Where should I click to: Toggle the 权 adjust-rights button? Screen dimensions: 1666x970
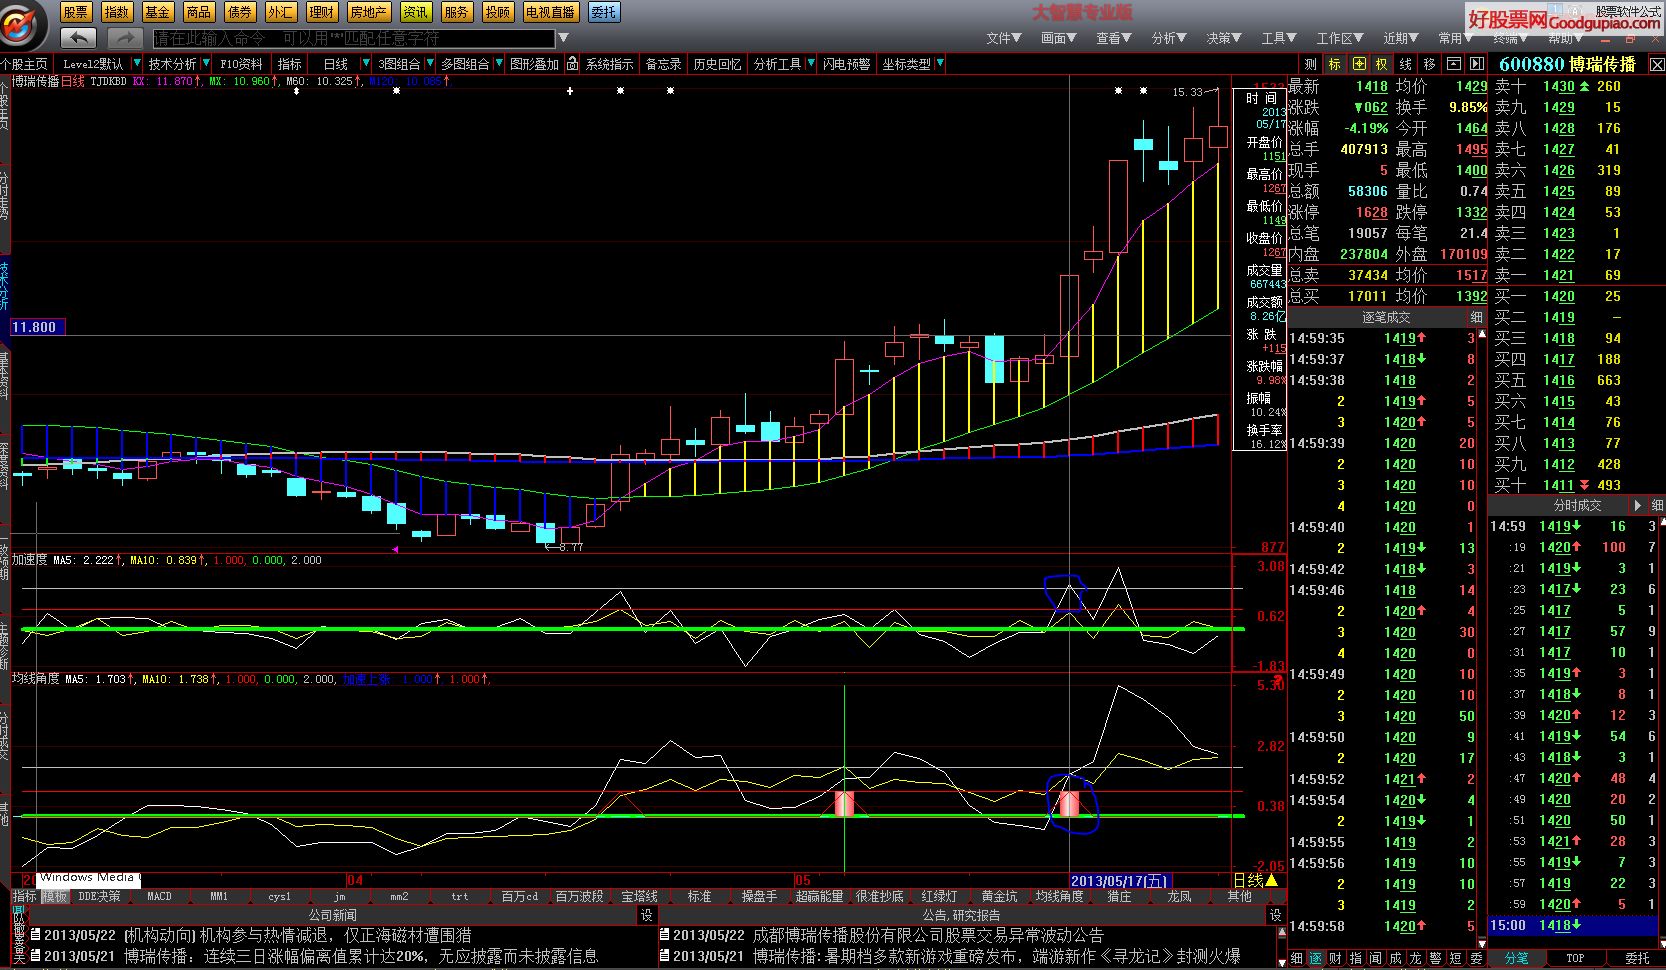pos(1382,64)
